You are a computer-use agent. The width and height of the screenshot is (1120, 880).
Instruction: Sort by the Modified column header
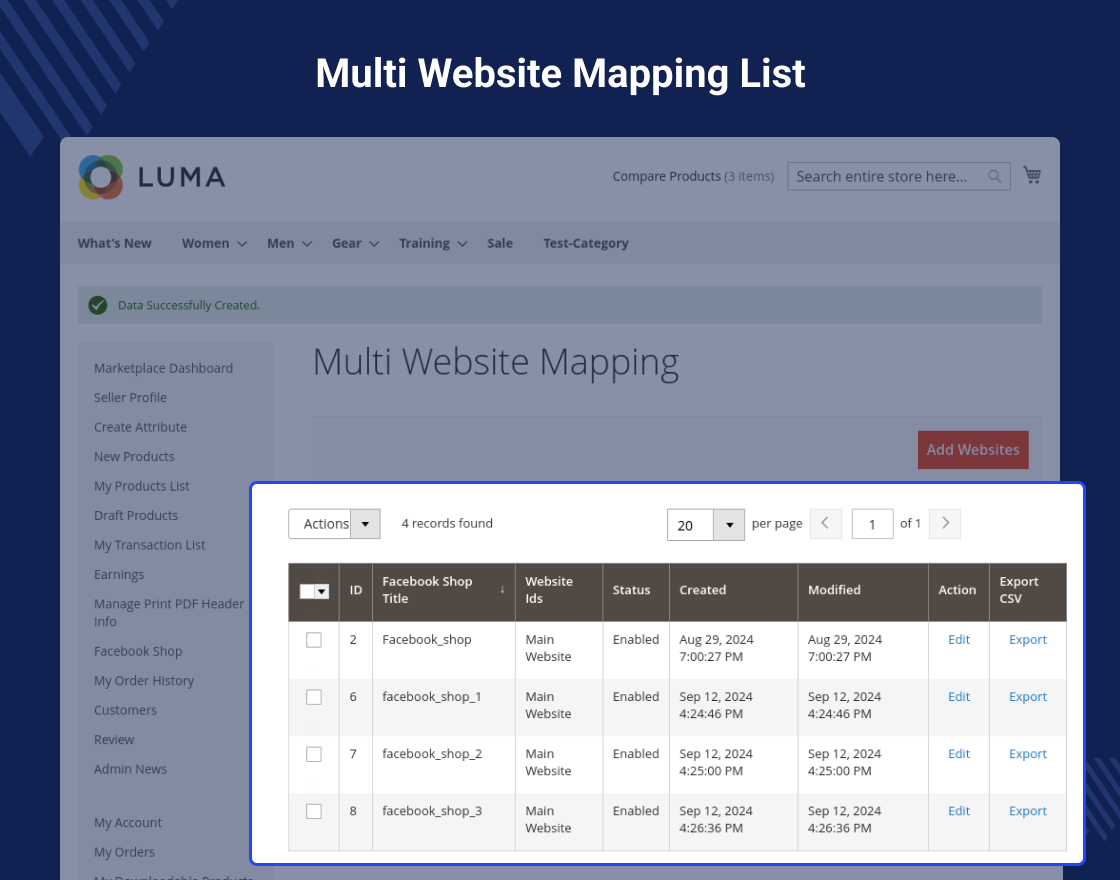click(x=863, y=591)
